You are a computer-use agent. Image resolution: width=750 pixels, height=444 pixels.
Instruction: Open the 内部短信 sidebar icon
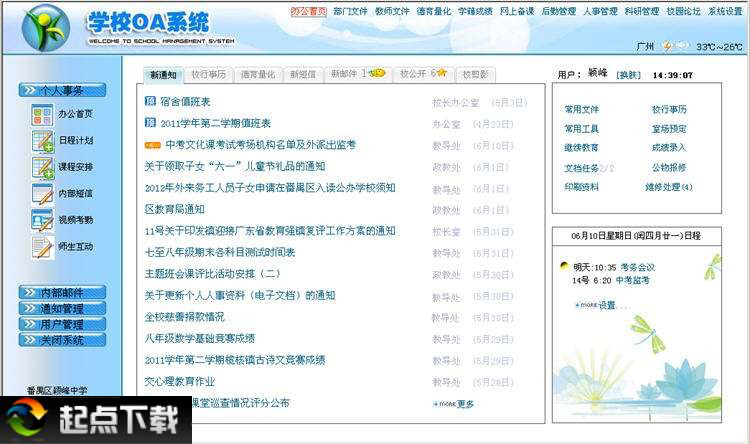(42, 194)
